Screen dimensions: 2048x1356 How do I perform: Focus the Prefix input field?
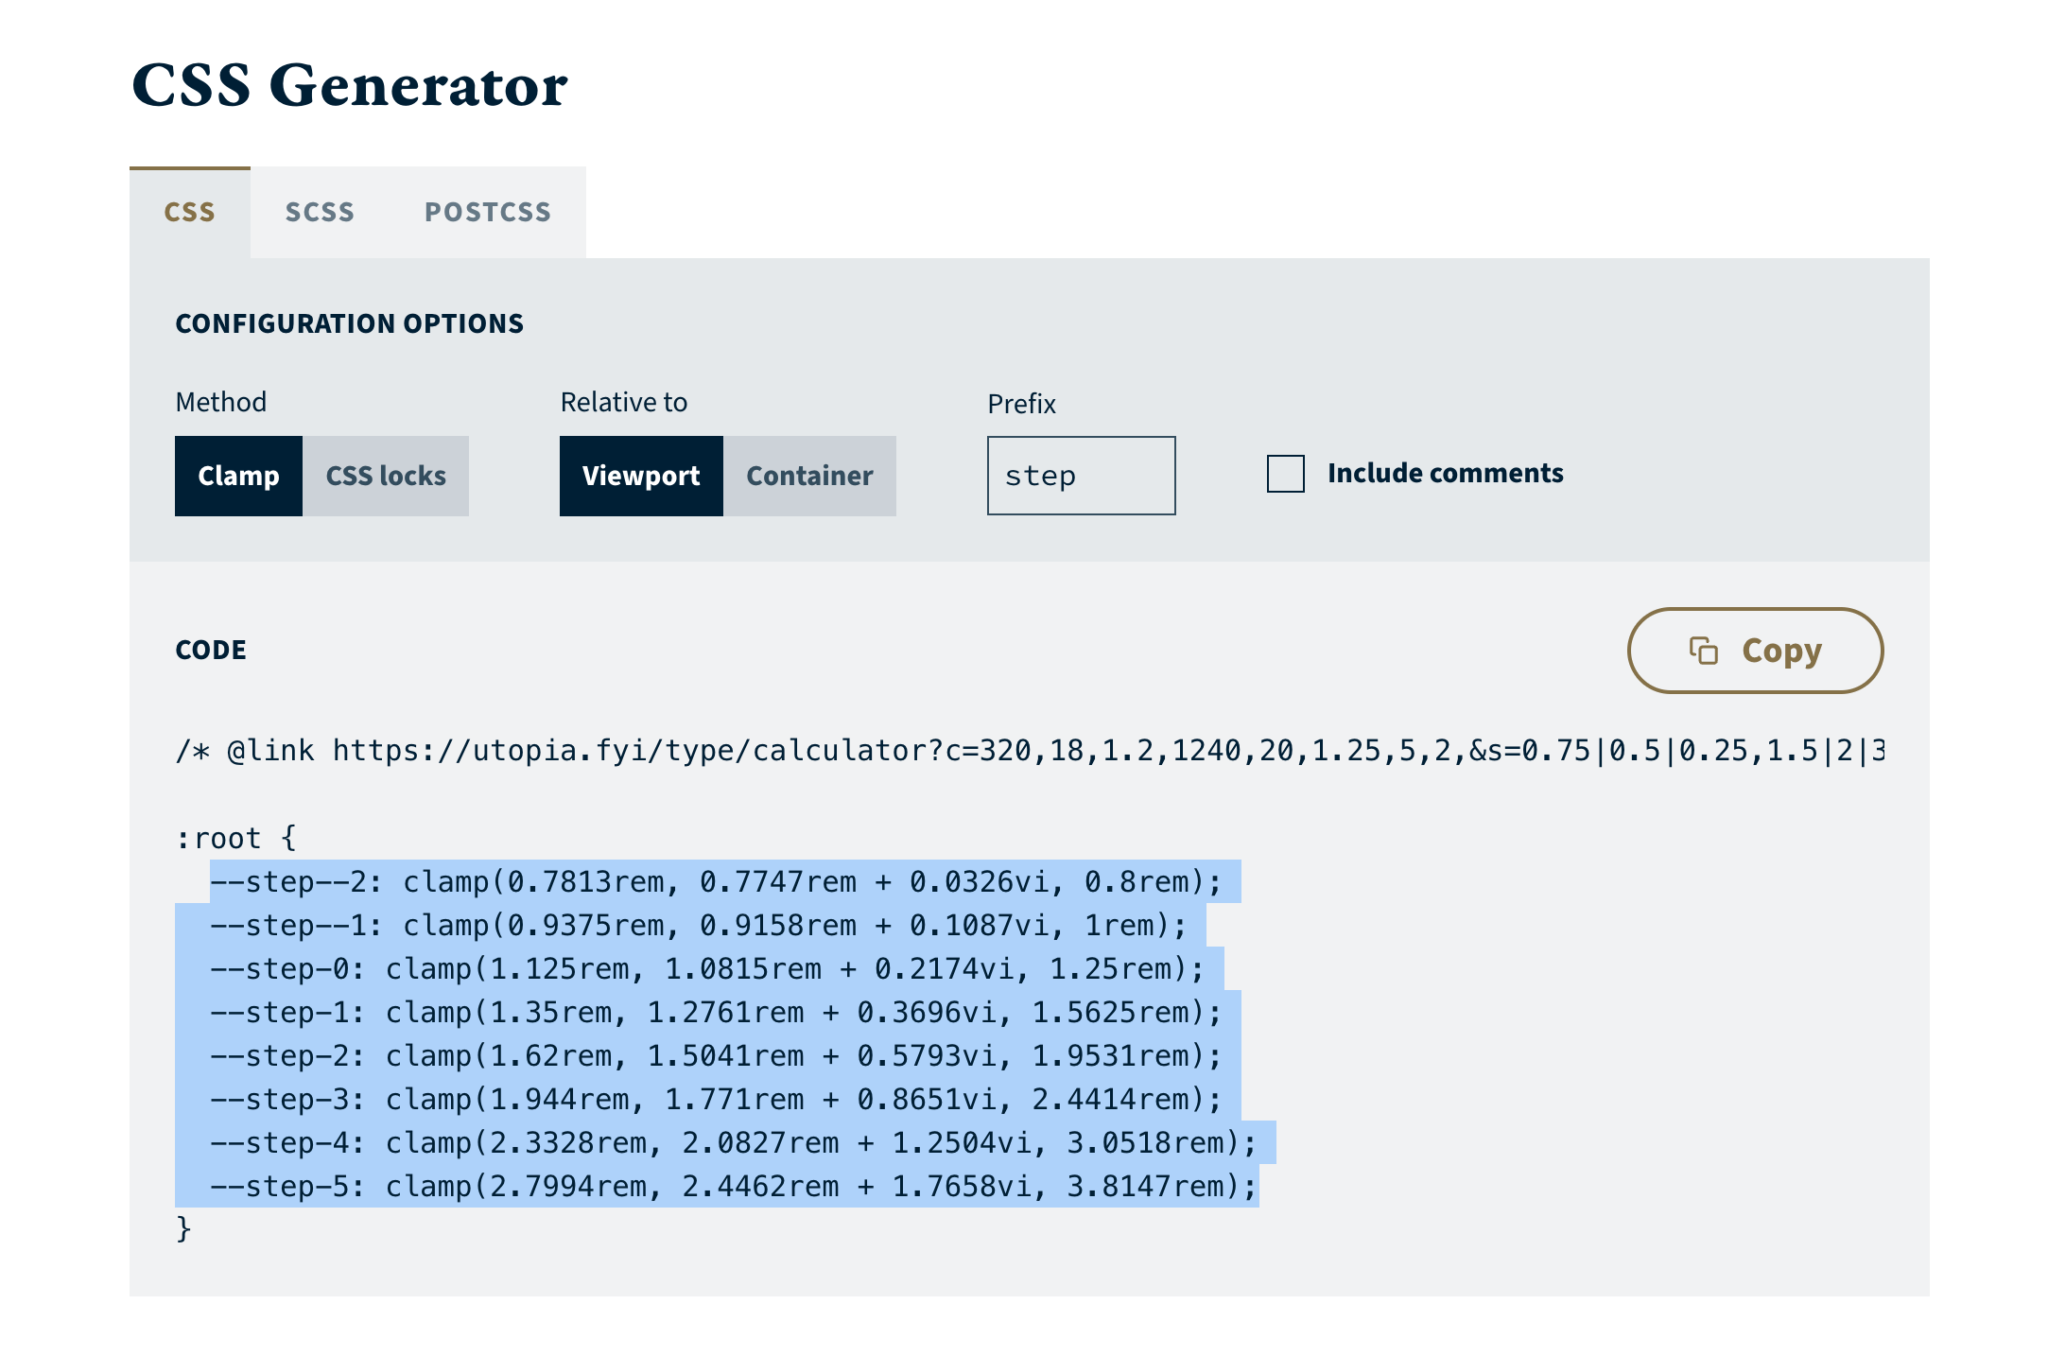click(1080, 476)
